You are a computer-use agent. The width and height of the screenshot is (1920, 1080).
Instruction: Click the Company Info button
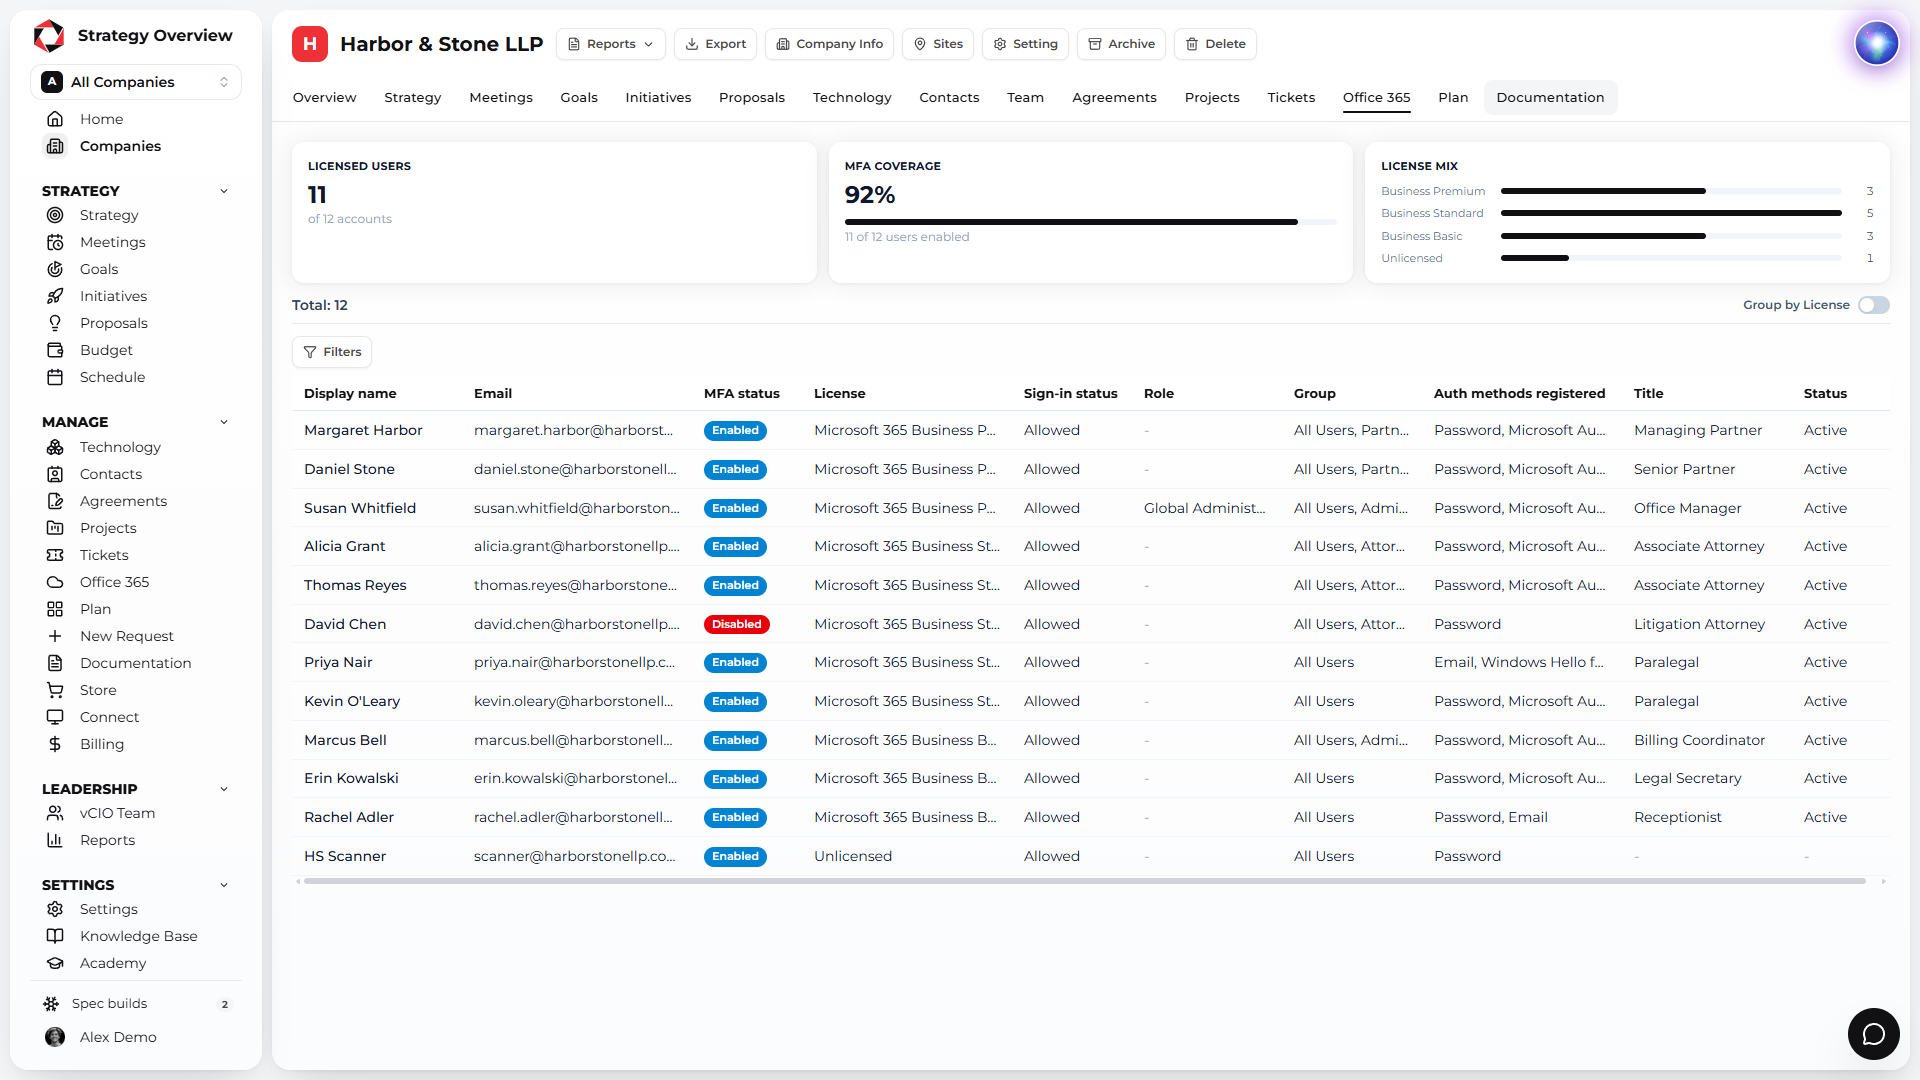(829, 44)
